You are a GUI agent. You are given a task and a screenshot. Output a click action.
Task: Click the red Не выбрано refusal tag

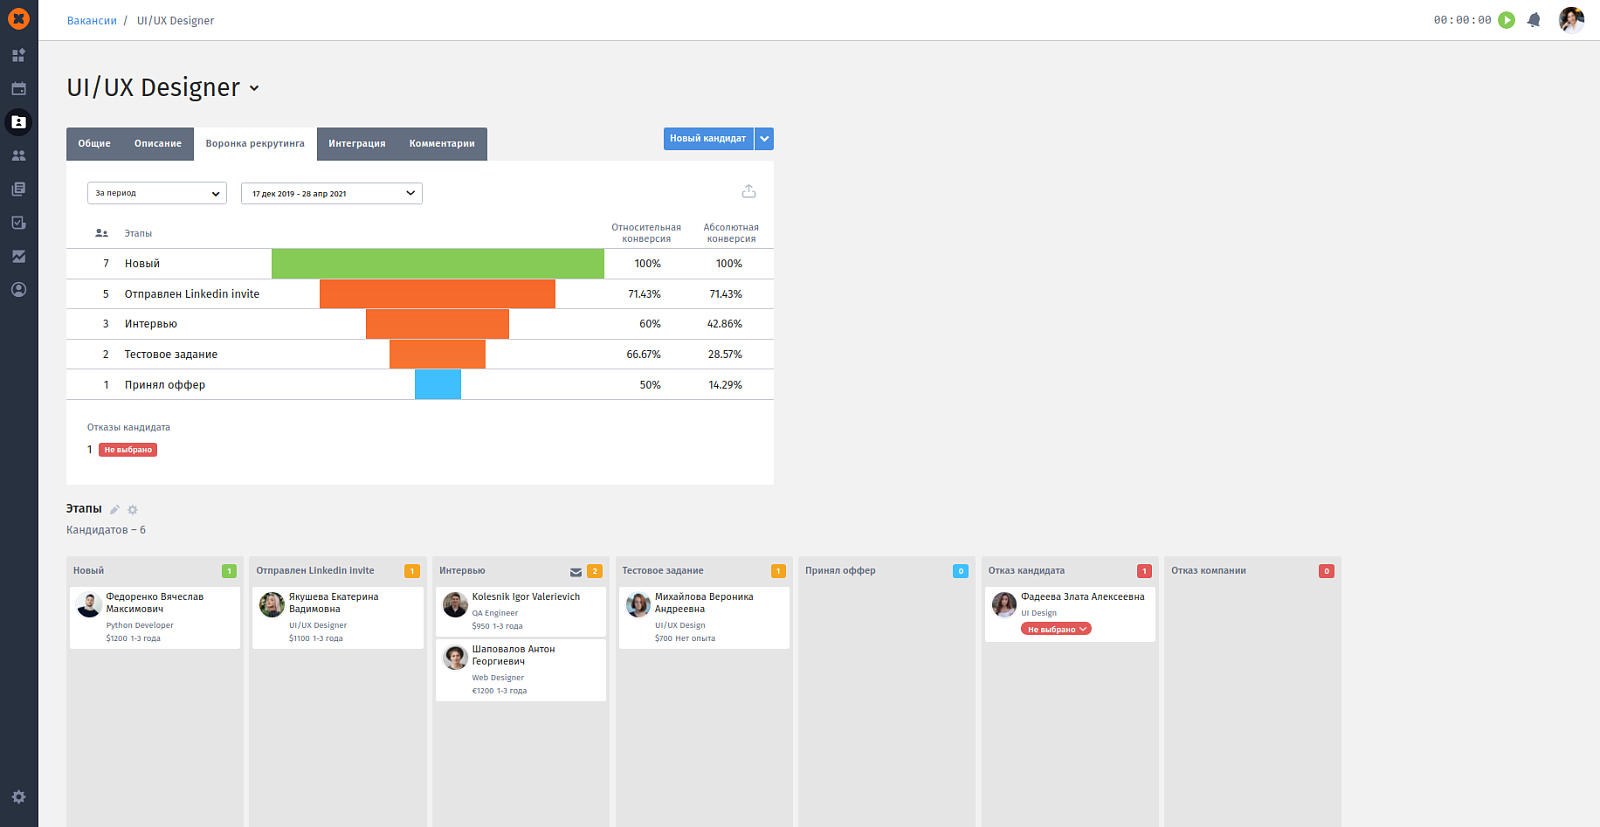(128, 450)
